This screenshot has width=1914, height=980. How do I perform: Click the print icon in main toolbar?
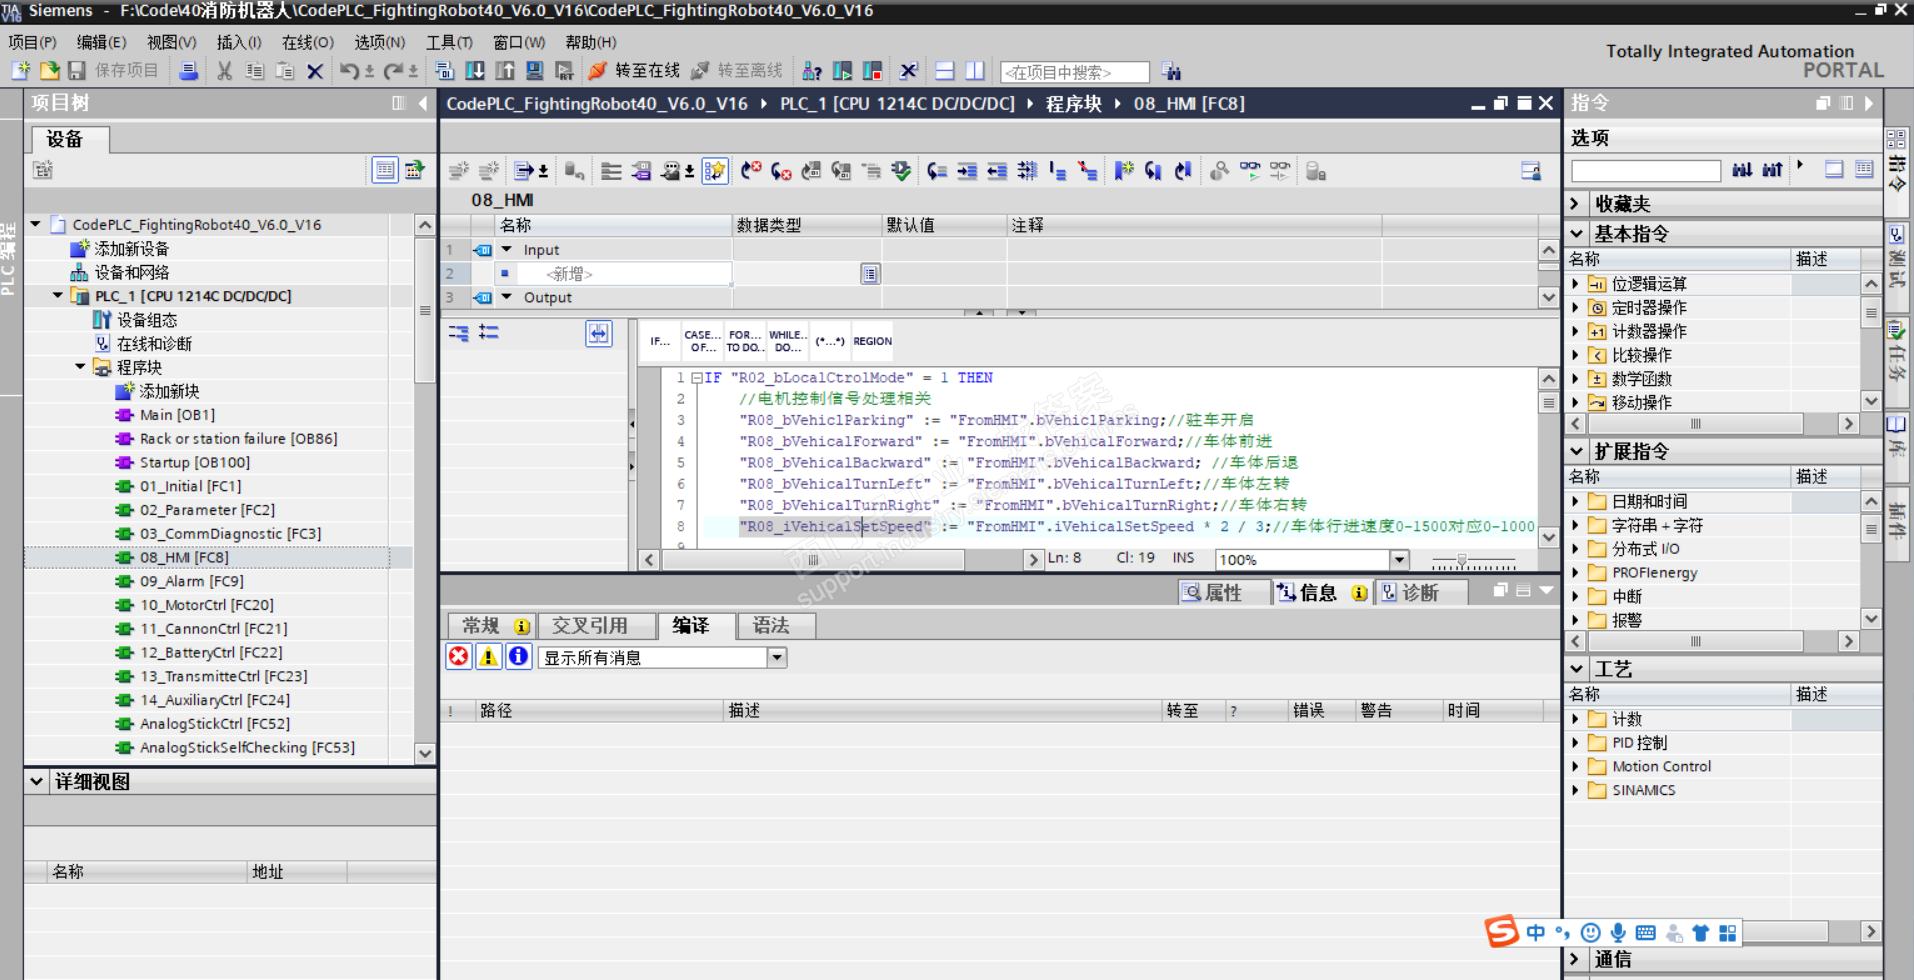[188, 71]
